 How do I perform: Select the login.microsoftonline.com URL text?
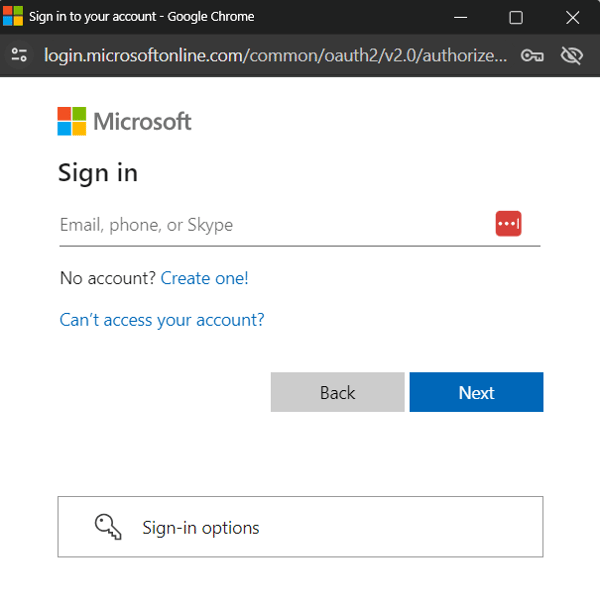pos(275,55)
